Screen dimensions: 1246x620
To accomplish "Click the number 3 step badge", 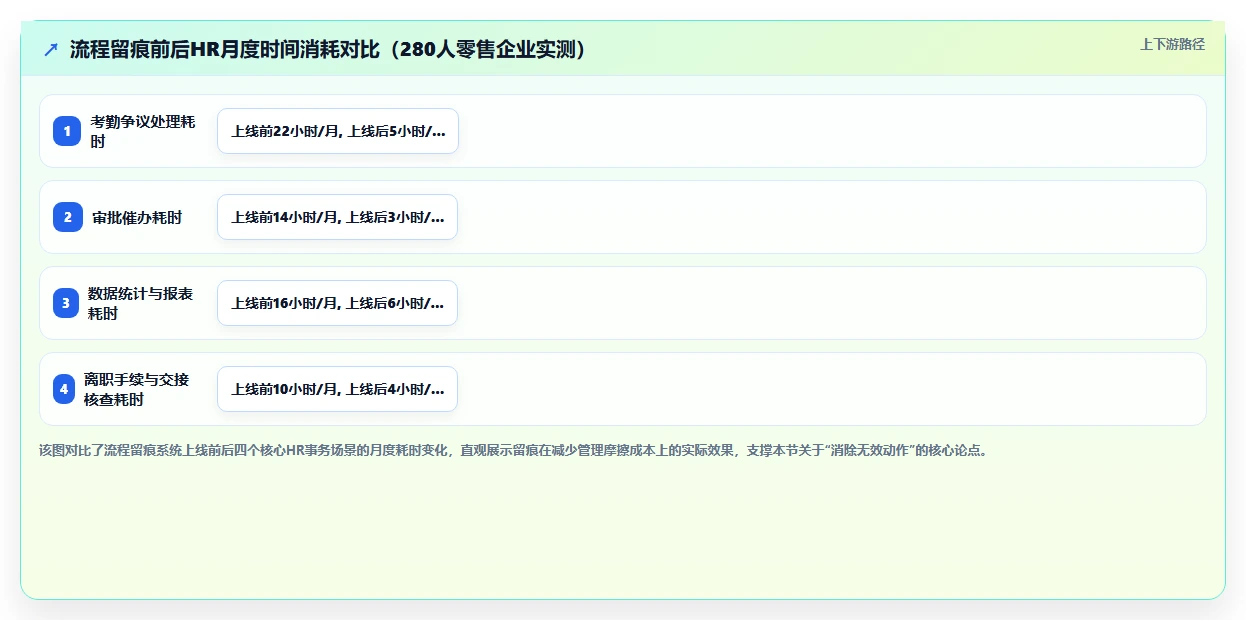I will 67,303.
